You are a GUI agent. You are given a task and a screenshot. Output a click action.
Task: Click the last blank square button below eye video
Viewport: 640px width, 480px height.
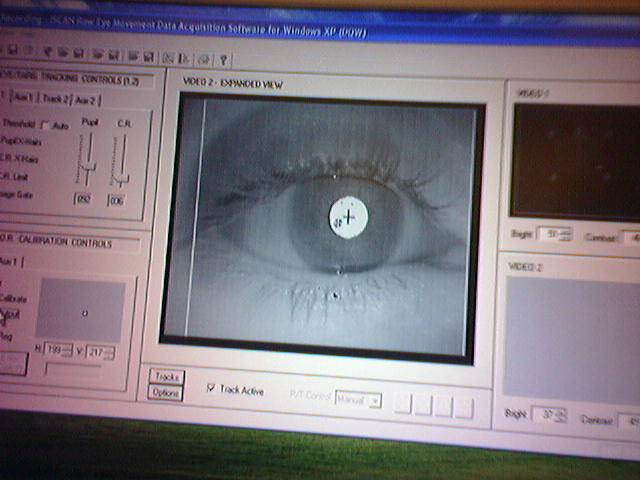pyautogui.click(x=465, y=408)
